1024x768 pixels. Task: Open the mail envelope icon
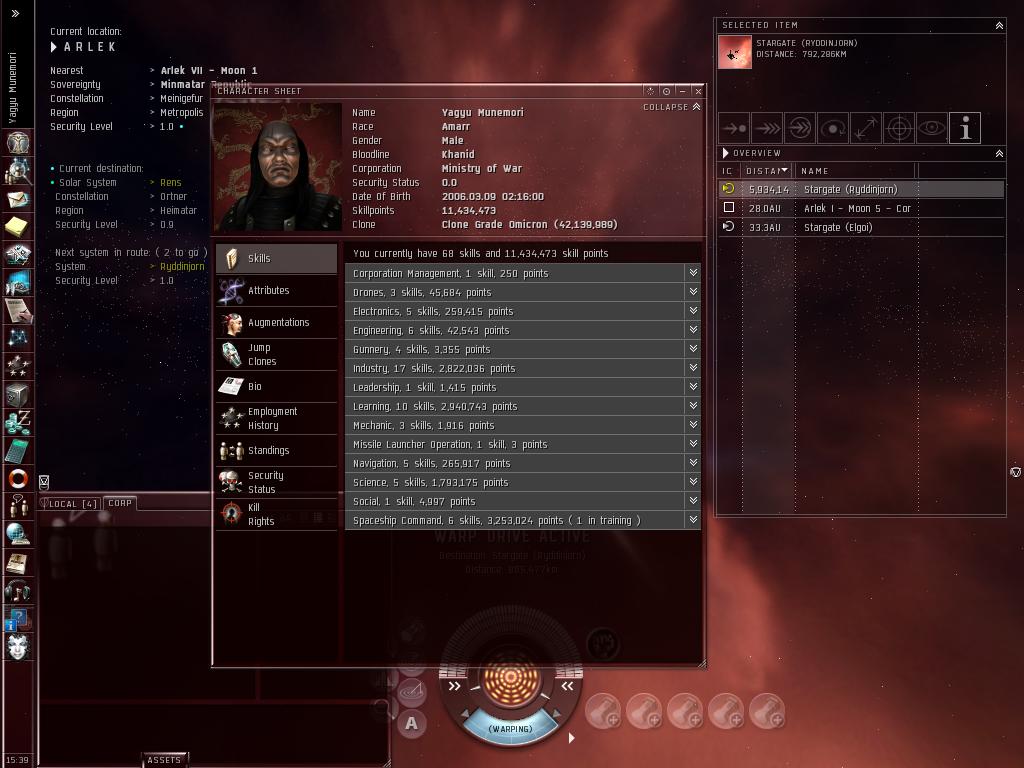click(x=18, y=199)
